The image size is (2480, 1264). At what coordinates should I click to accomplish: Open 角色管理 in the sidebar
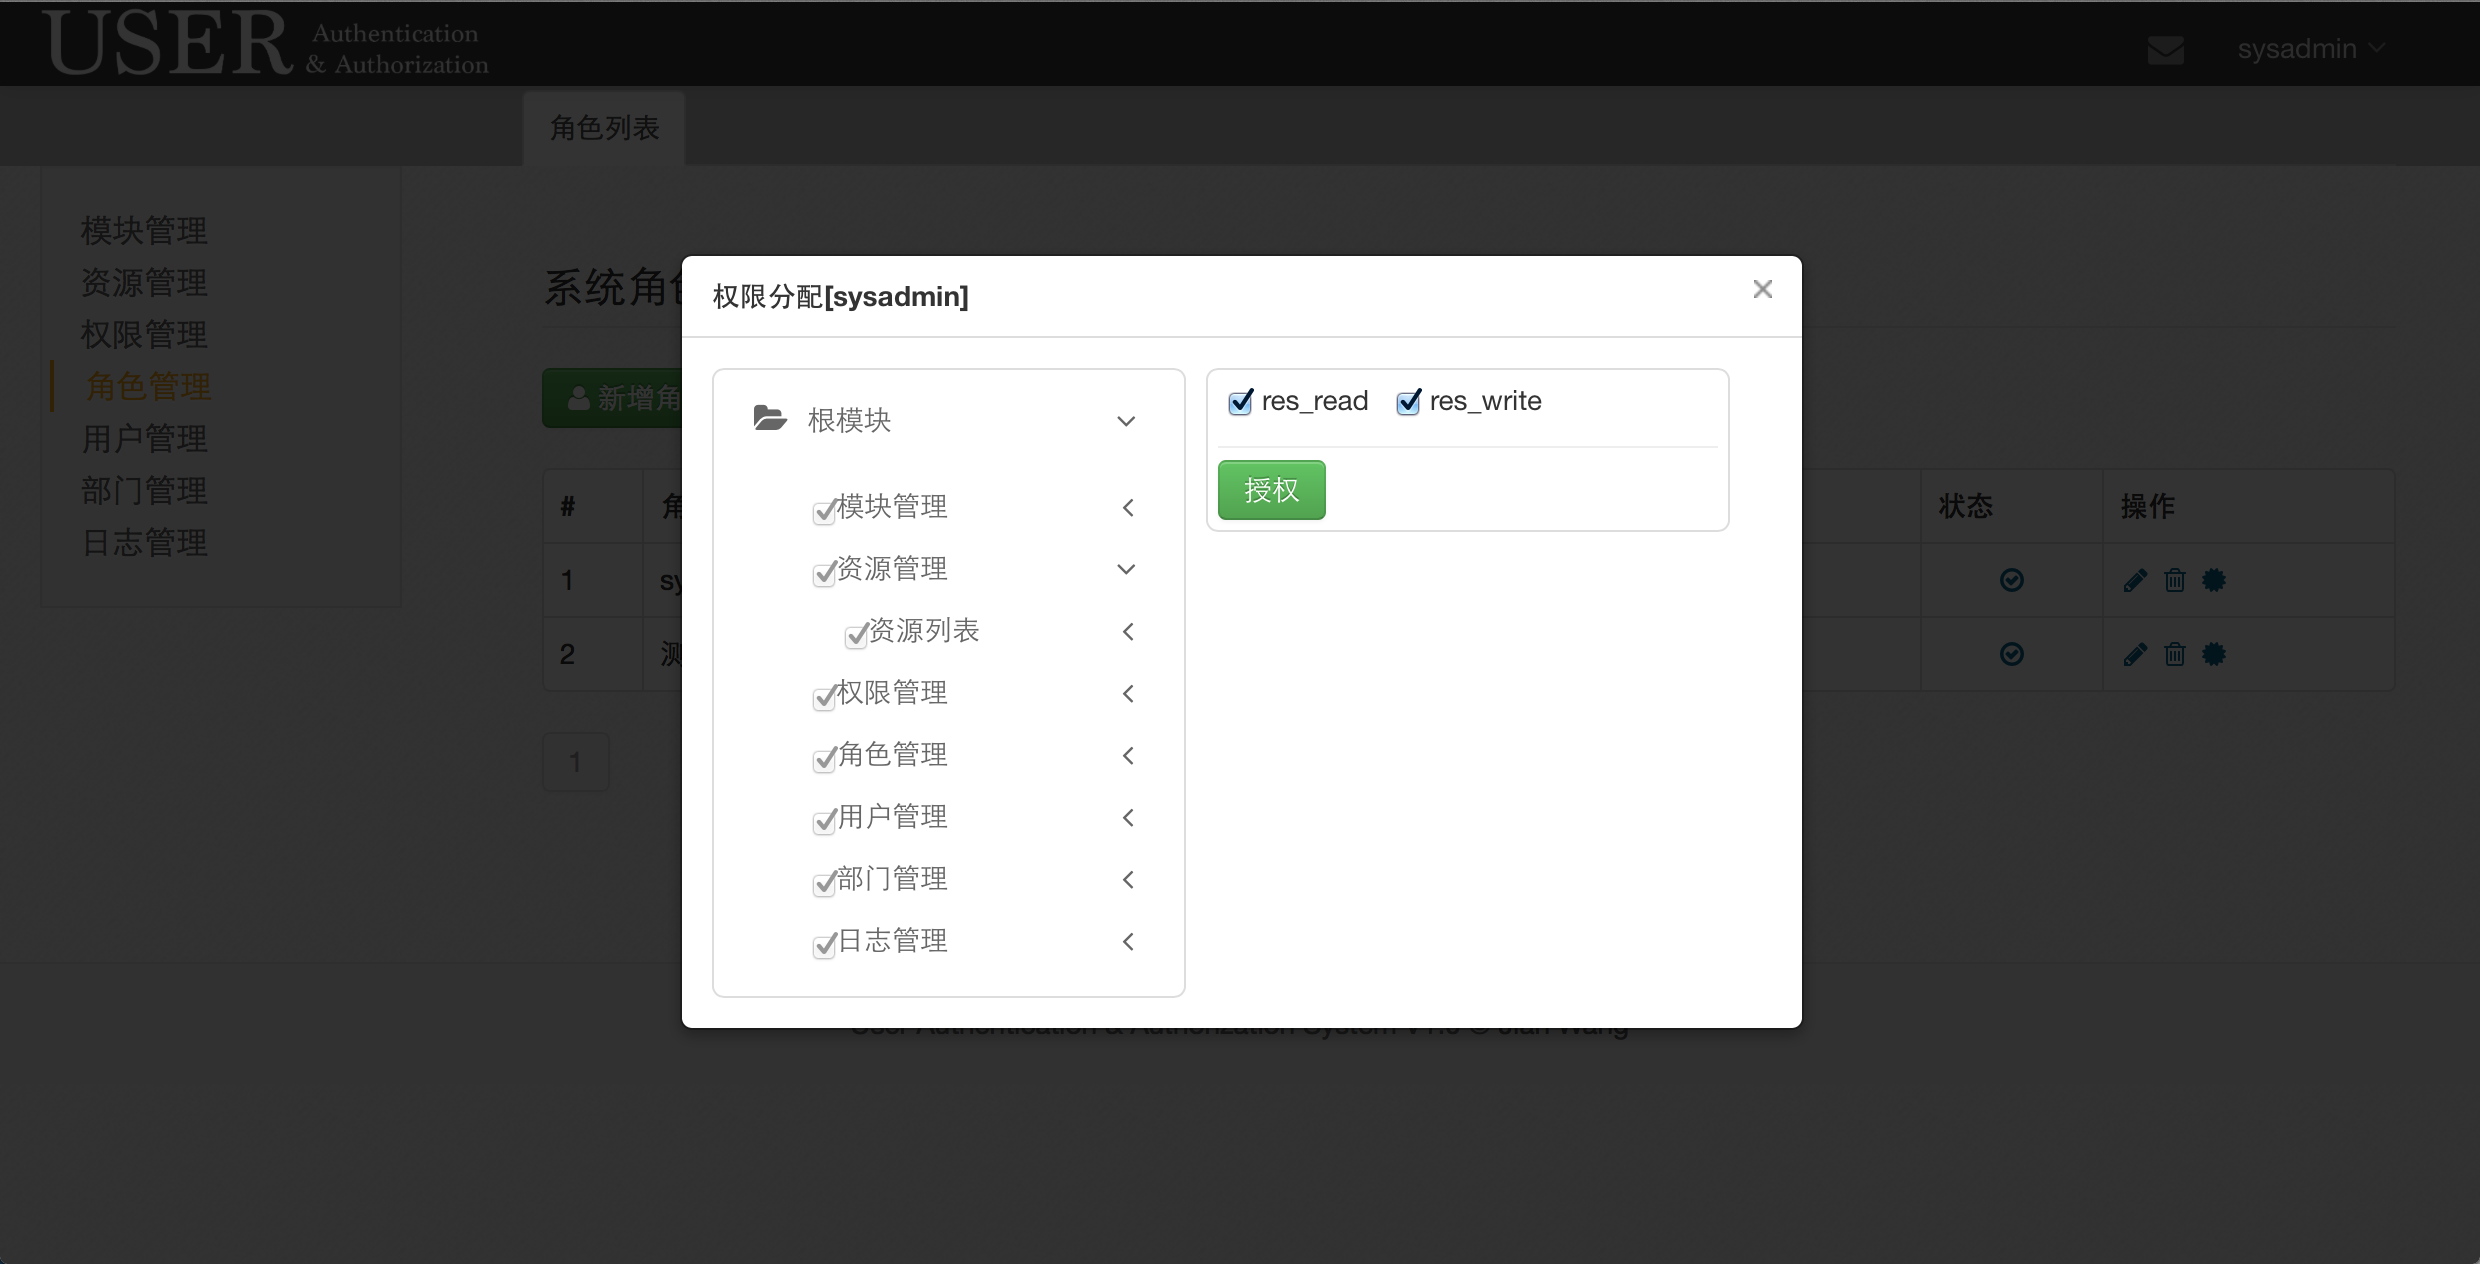click(148, 387)
